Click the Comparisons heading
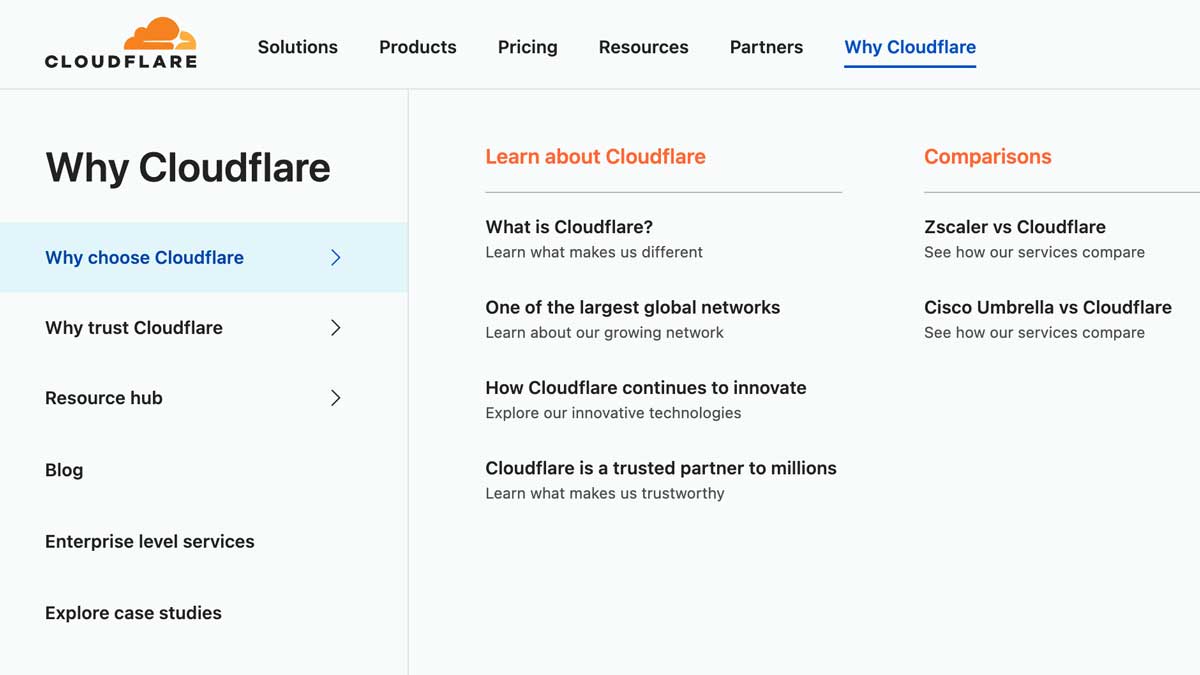This screenshot has height=675, width=1200. (x=988, y=156)
